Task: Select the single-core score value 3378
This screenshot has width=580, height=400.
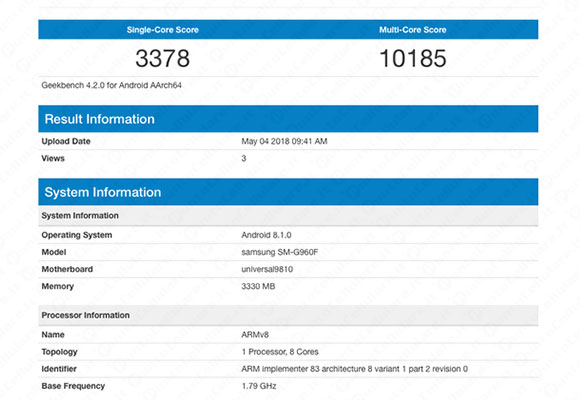Action: pyautogui.click(x=163, y=58)
